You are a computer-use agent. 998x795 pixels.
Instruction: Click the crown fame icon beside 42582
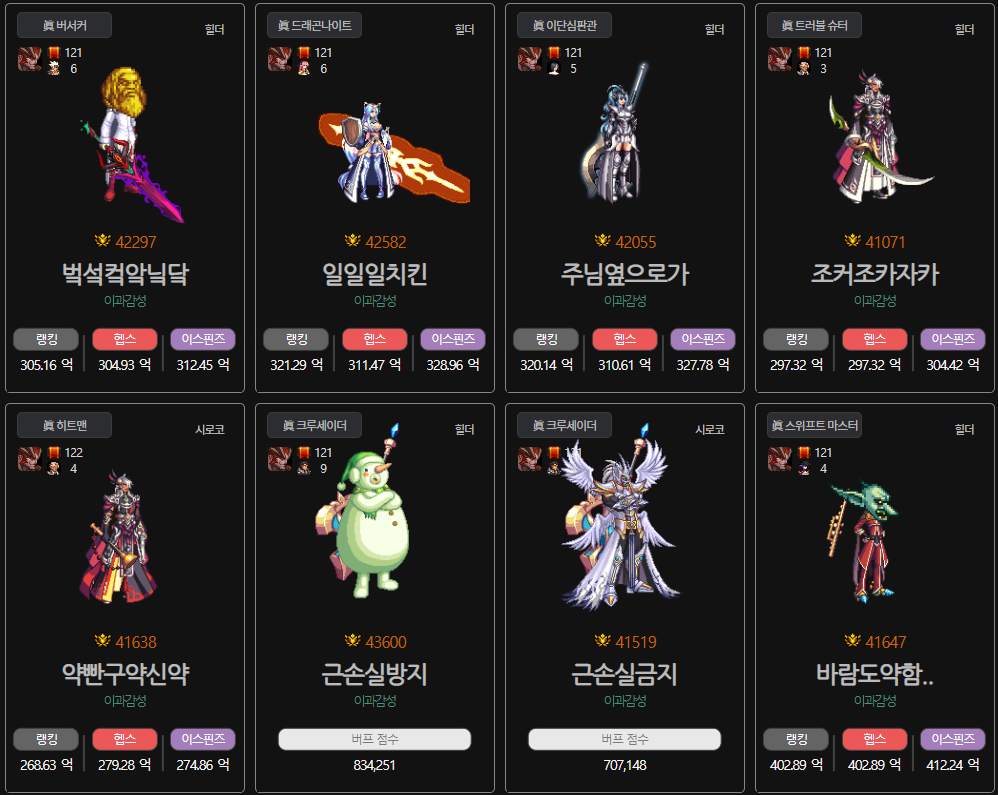(x=353, y=241)
